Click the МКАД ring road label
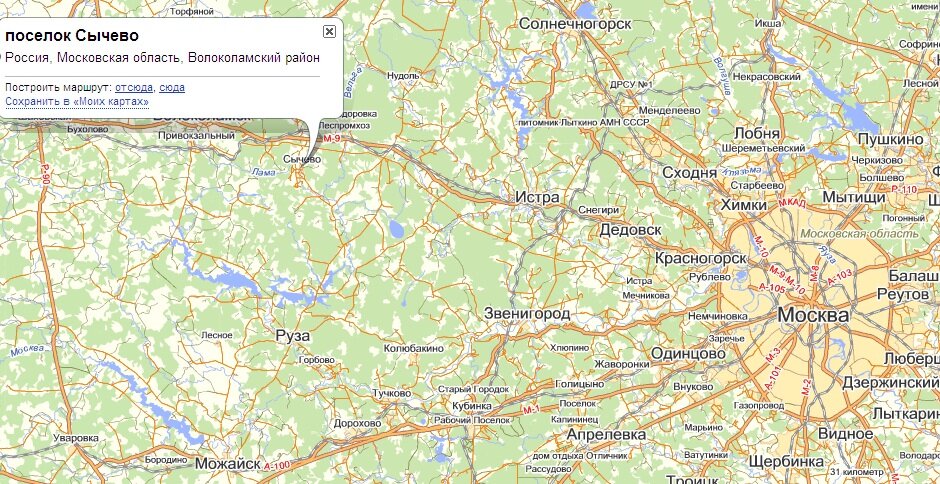Image resolution: width=940 pixels, height=484 pixels. pos(792,203)
